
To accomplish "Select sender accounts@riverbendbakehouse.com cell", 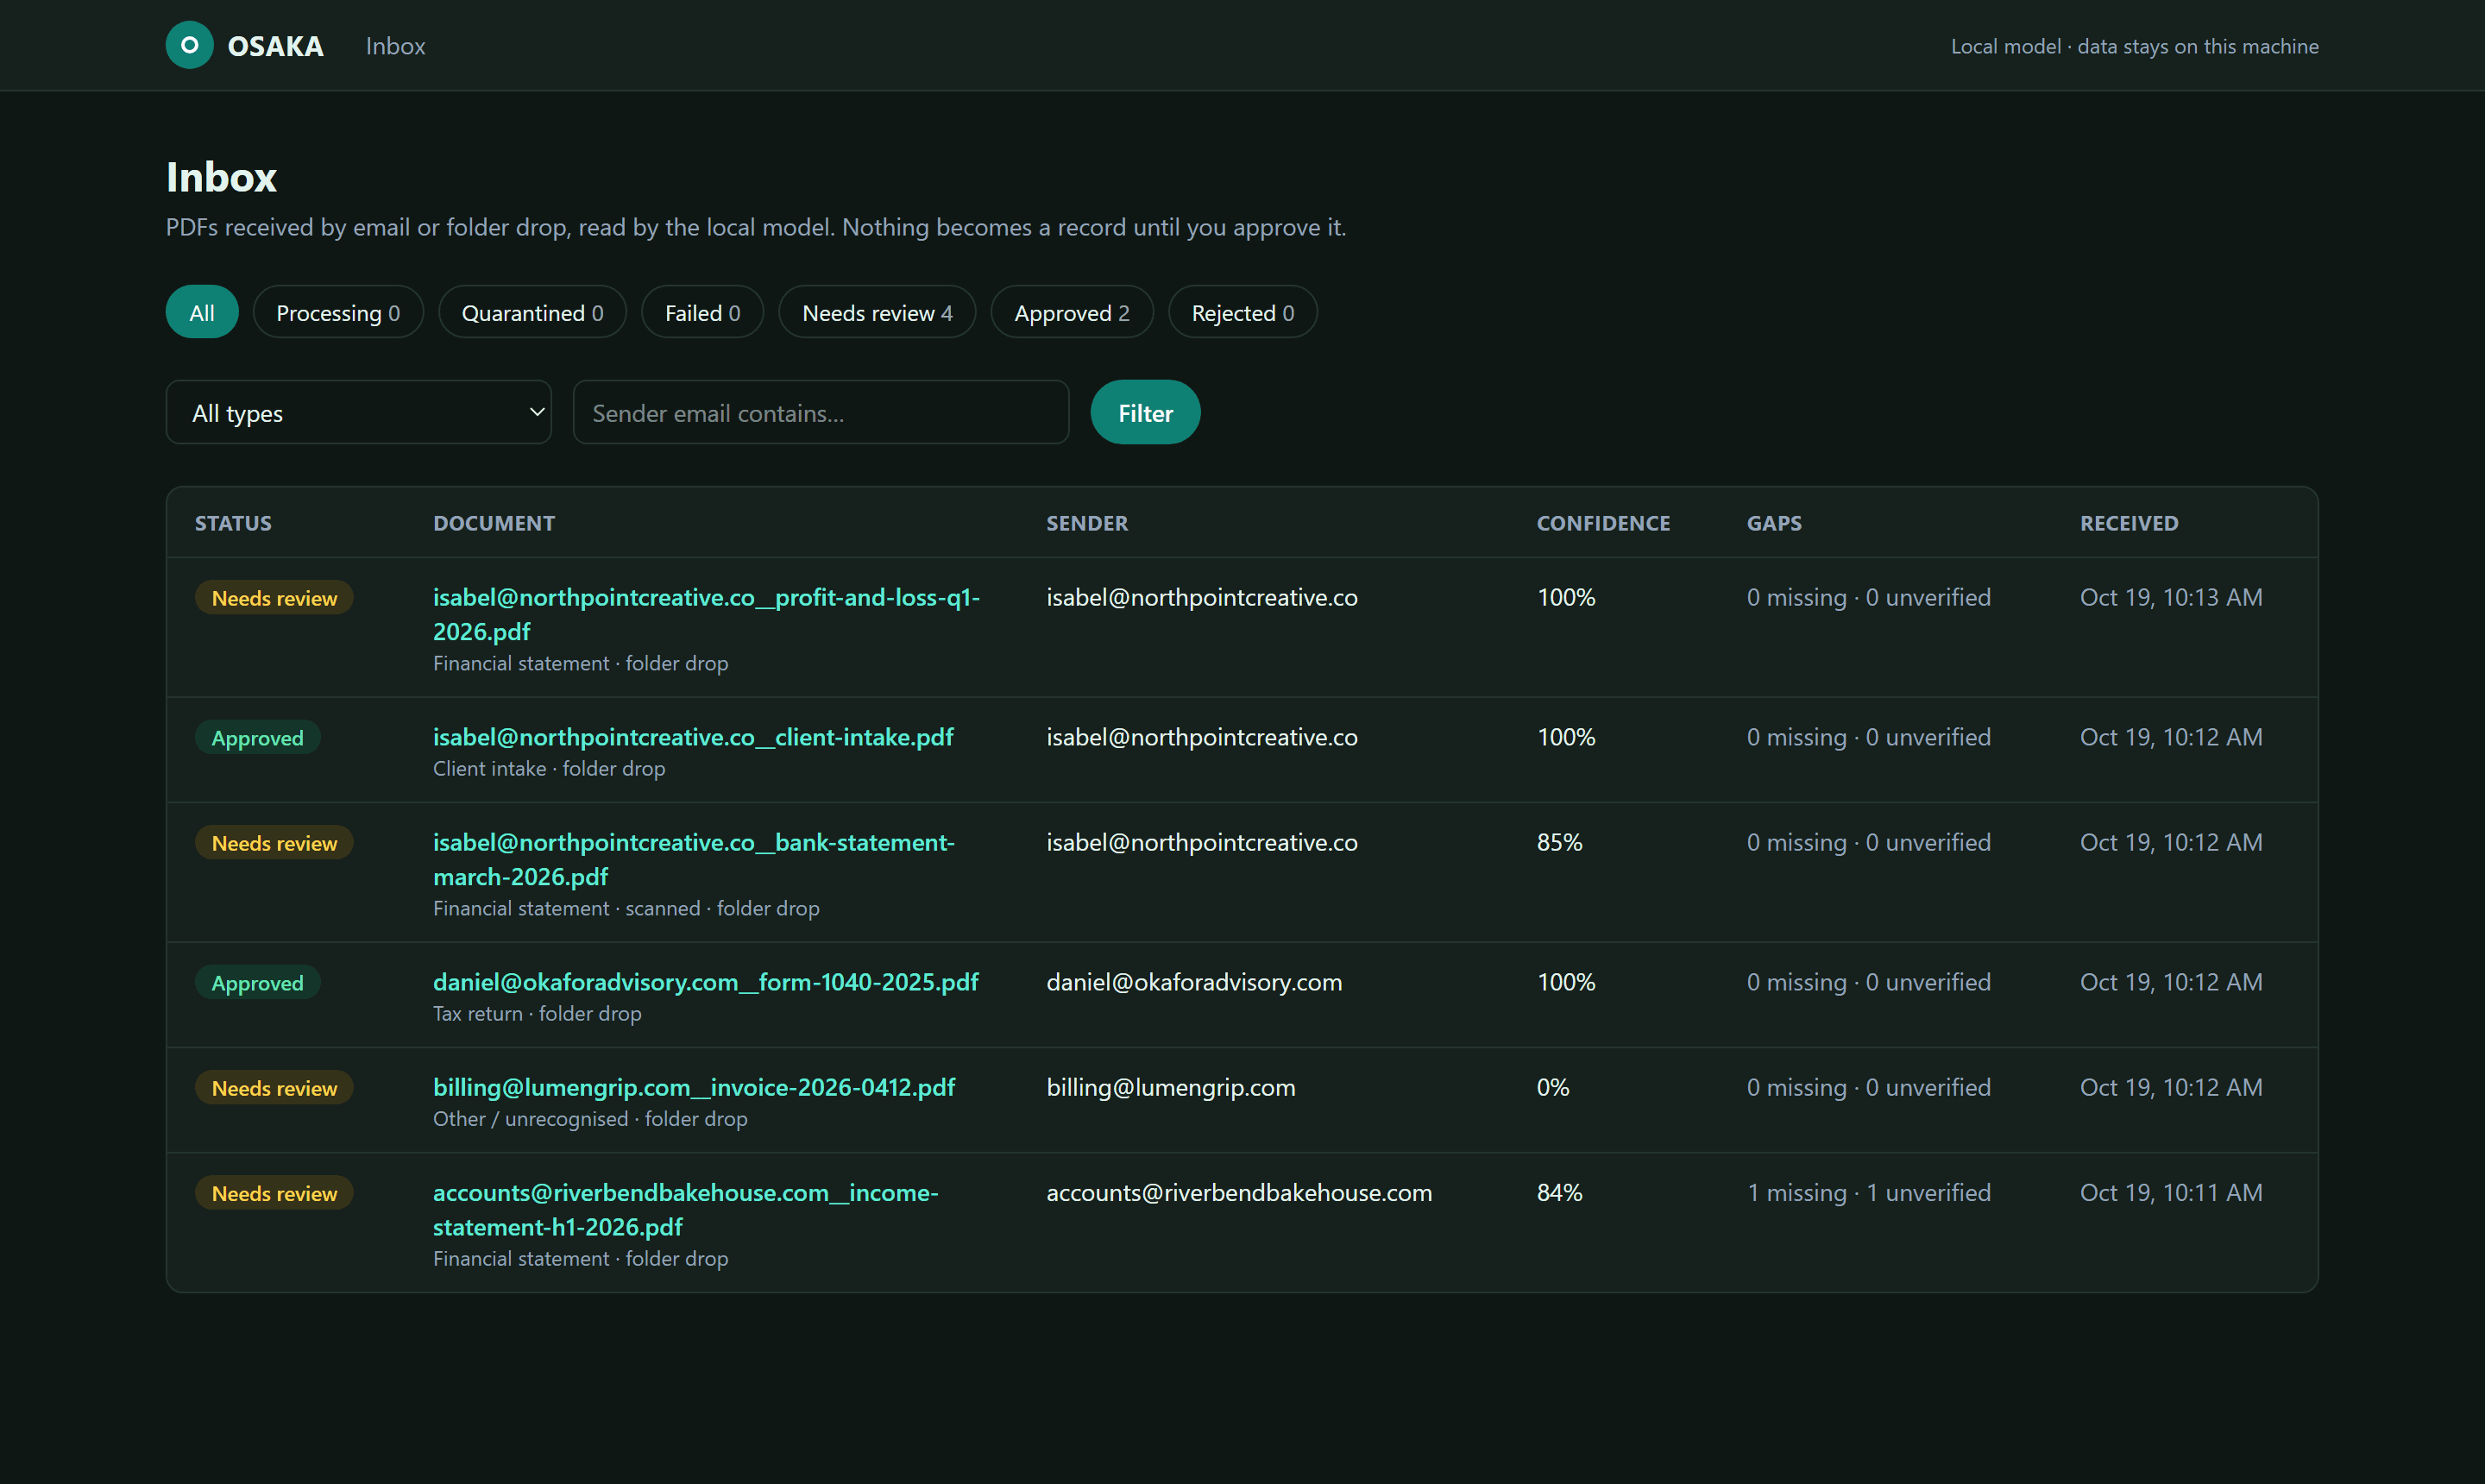I will (x=1239, y=1192).
